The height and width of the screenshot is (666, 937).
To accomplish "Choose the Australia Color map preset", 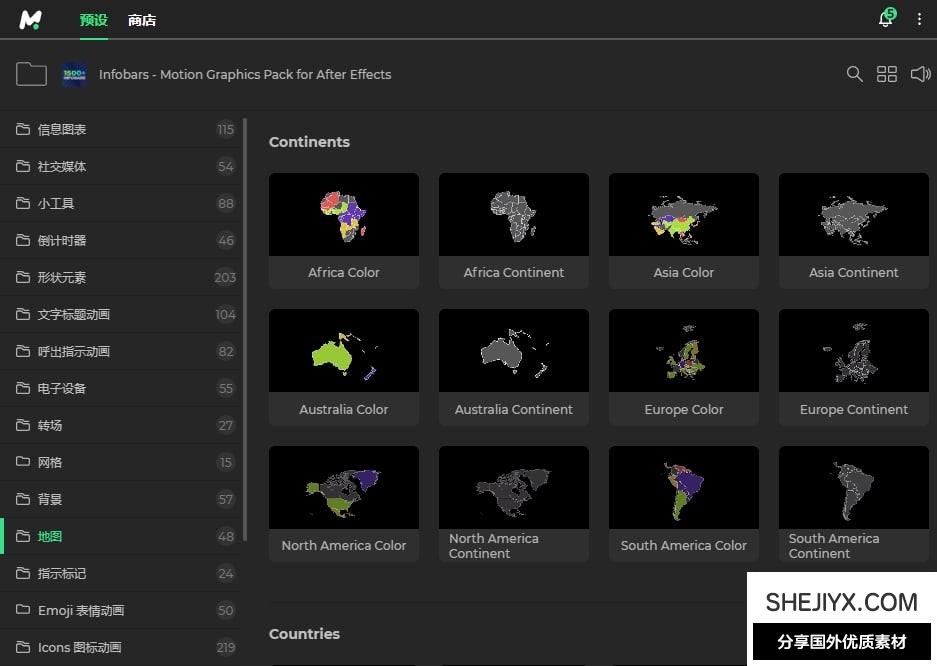I will [x=344, y=351].
